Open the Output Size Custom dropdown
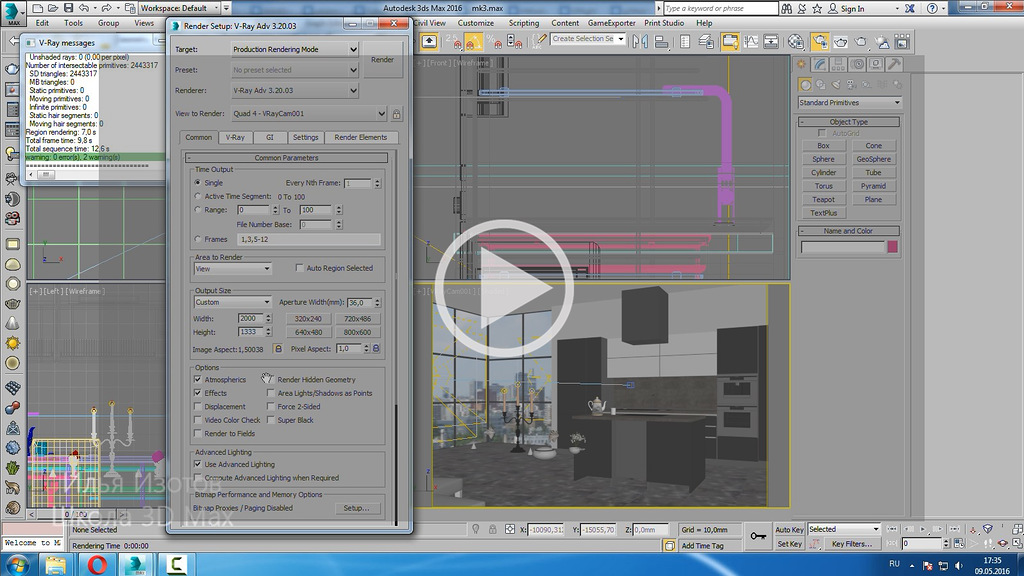The image size is (1024, 576). (x=232, y=302)
